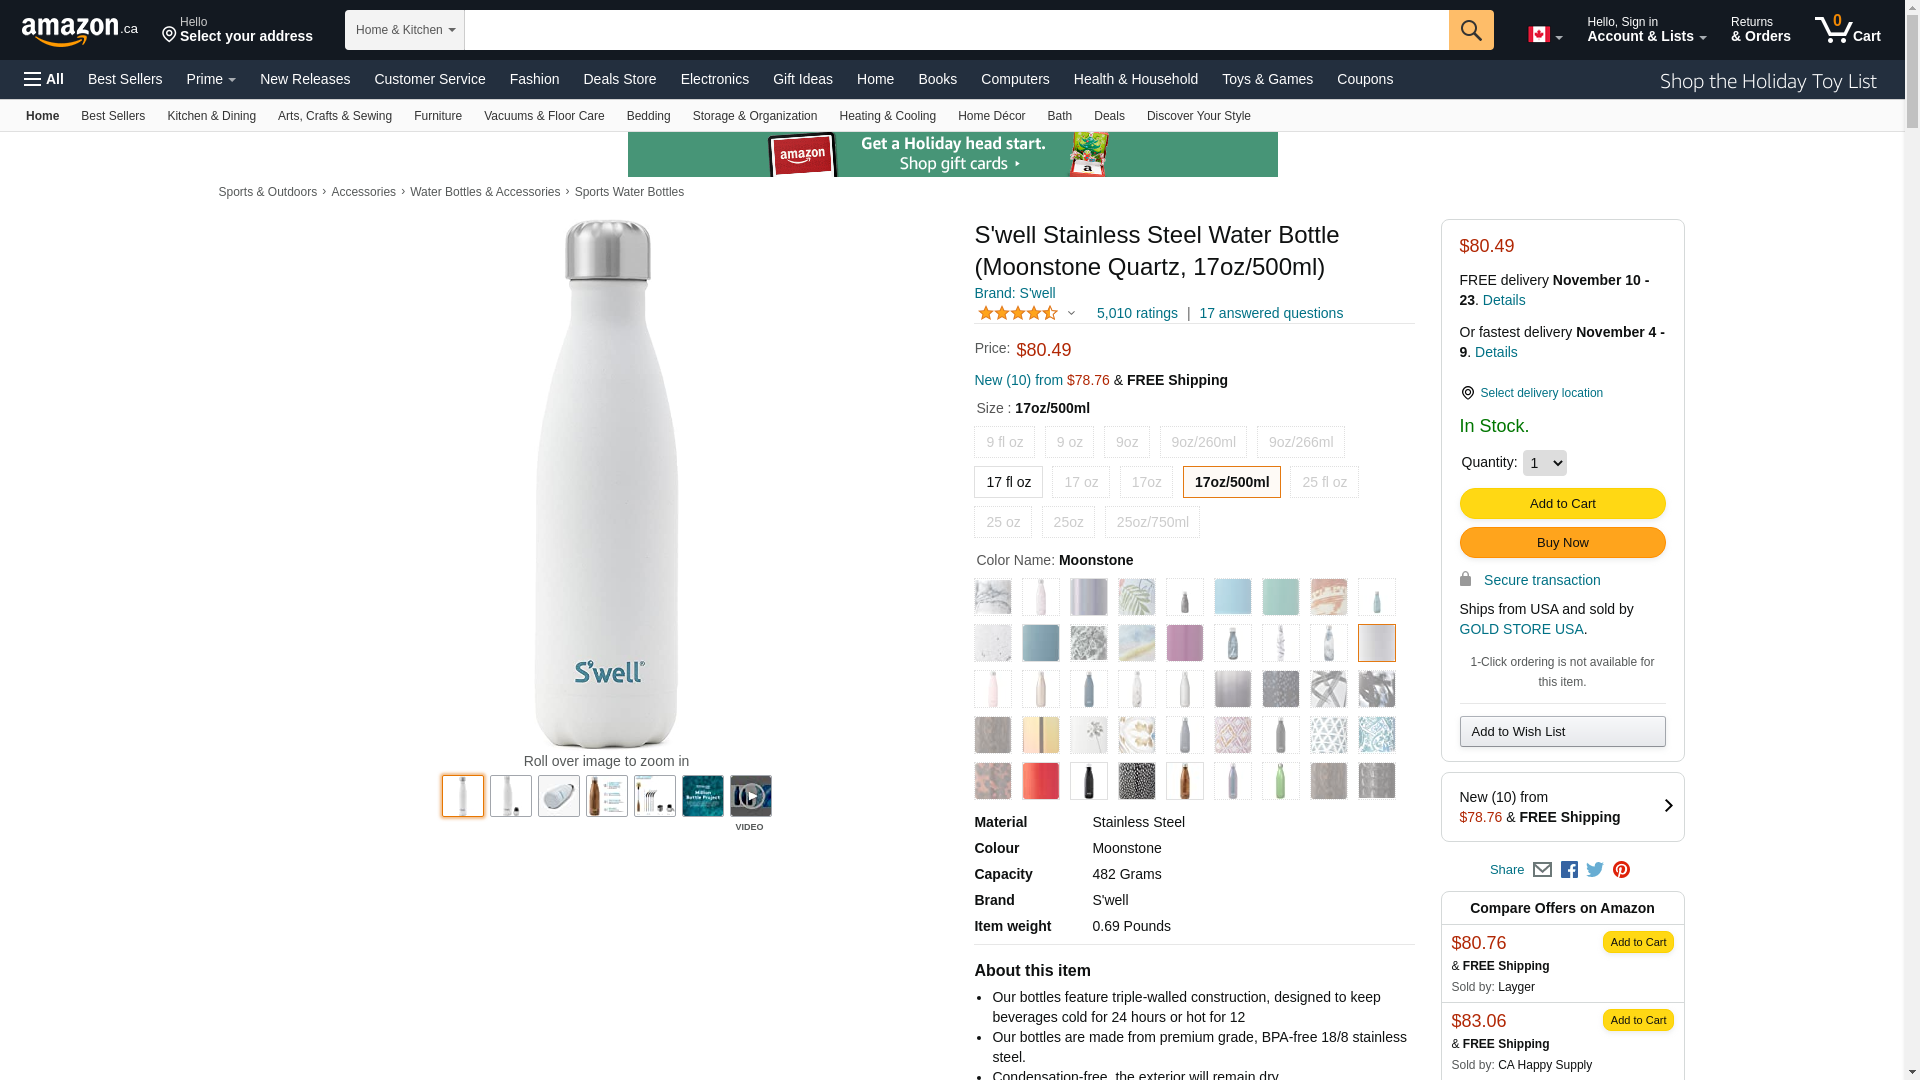
Task: Share on Pinterest icon
Action: pos(1621,870)
